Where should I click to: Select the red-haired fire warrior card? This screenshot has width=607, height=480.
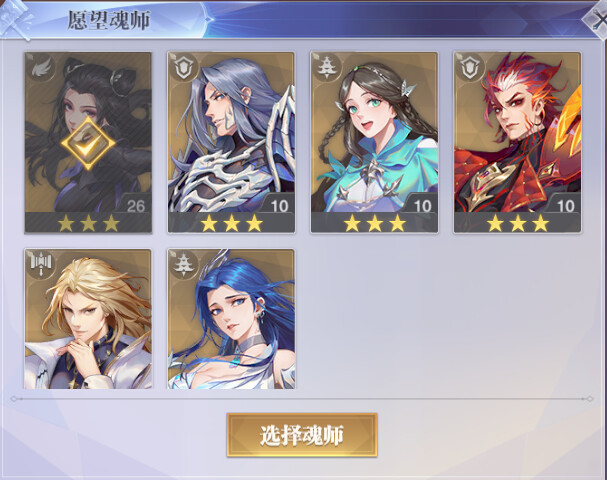[x=518, y=142]
